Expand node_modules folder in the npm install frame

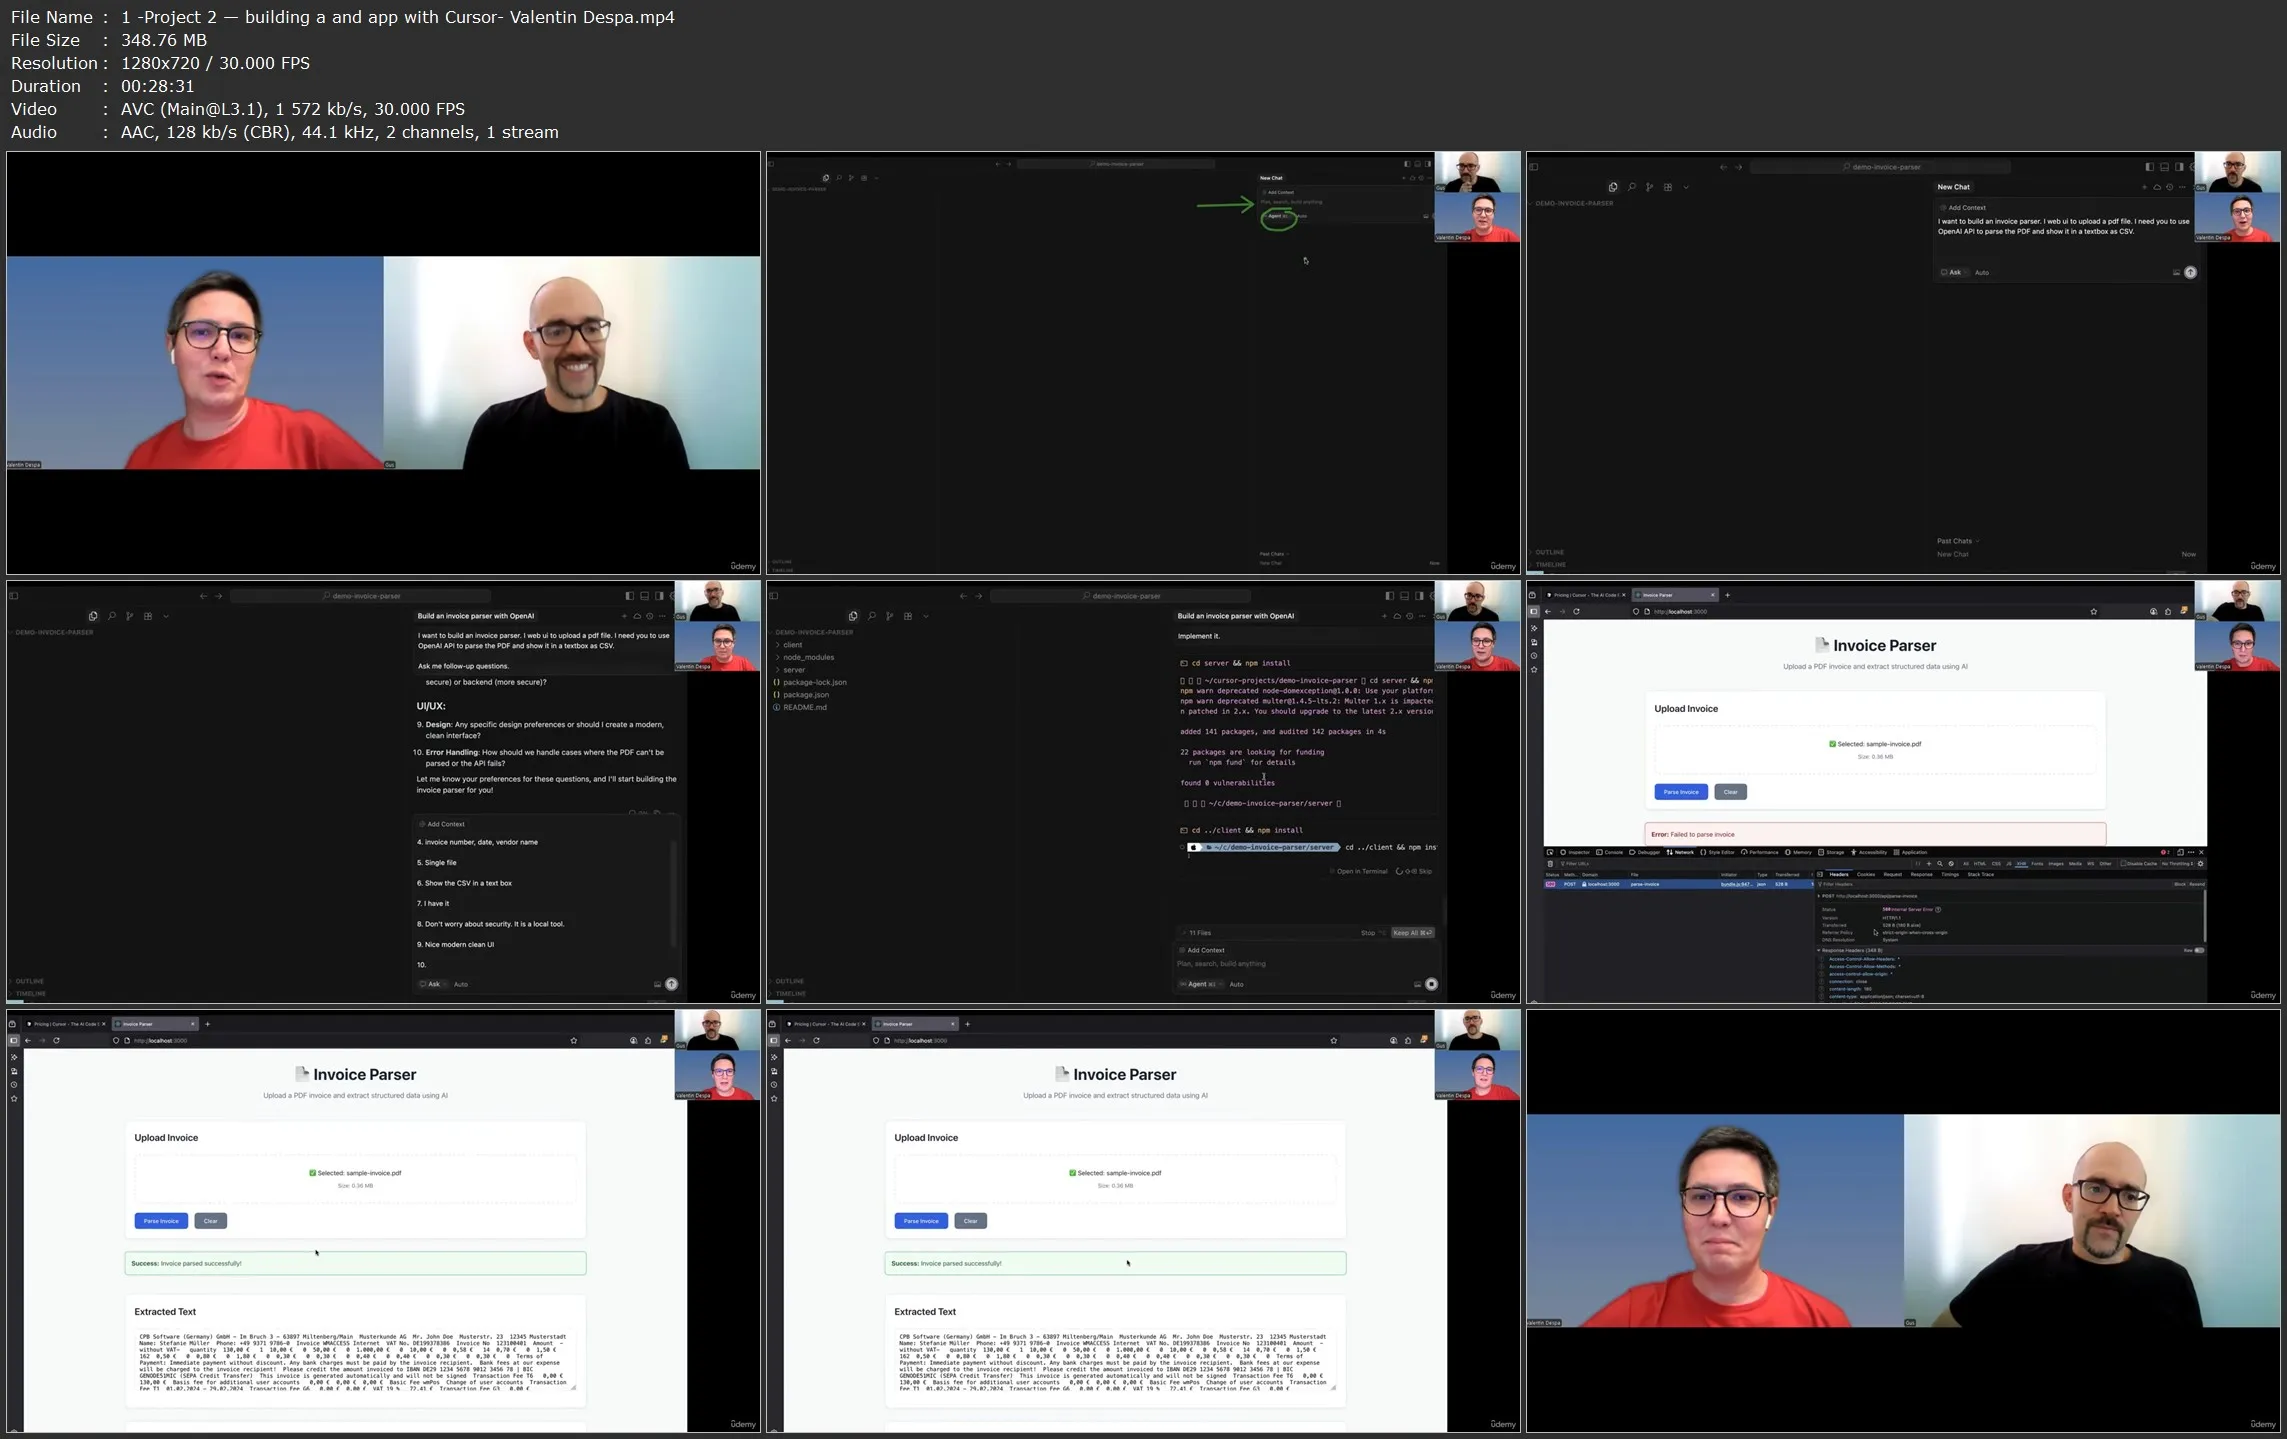point(806,657)
